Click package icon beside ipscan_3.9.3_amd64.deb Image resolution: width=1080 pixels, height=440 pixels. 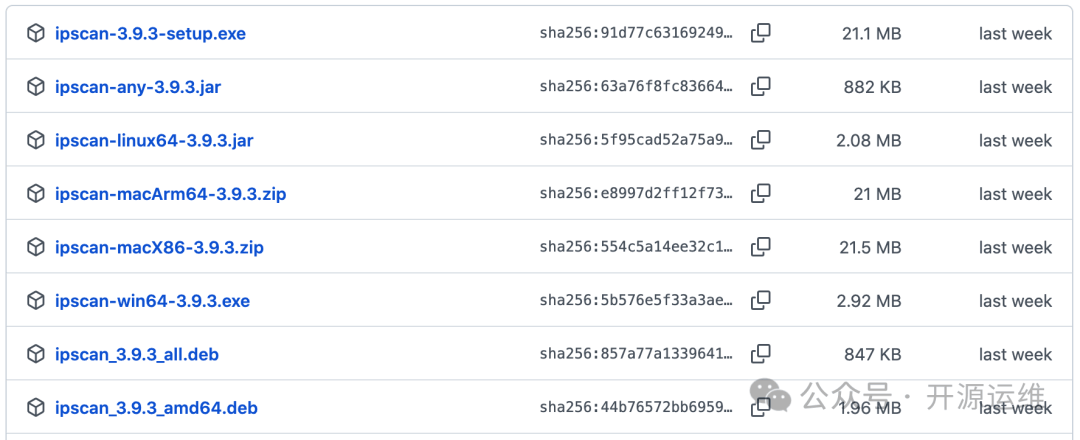(x=36, y=408)
